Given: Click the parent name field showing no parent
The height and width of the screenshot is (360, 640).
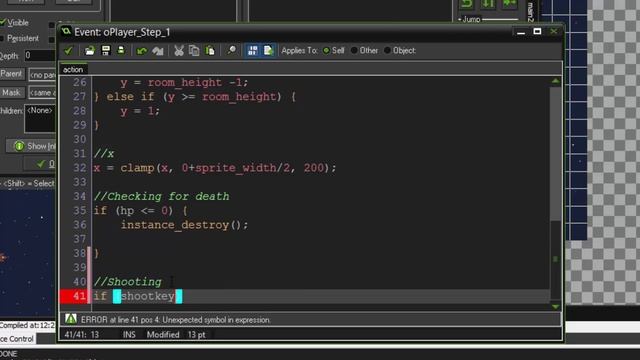Looking at the screenshot, I should tap(42, 75).
